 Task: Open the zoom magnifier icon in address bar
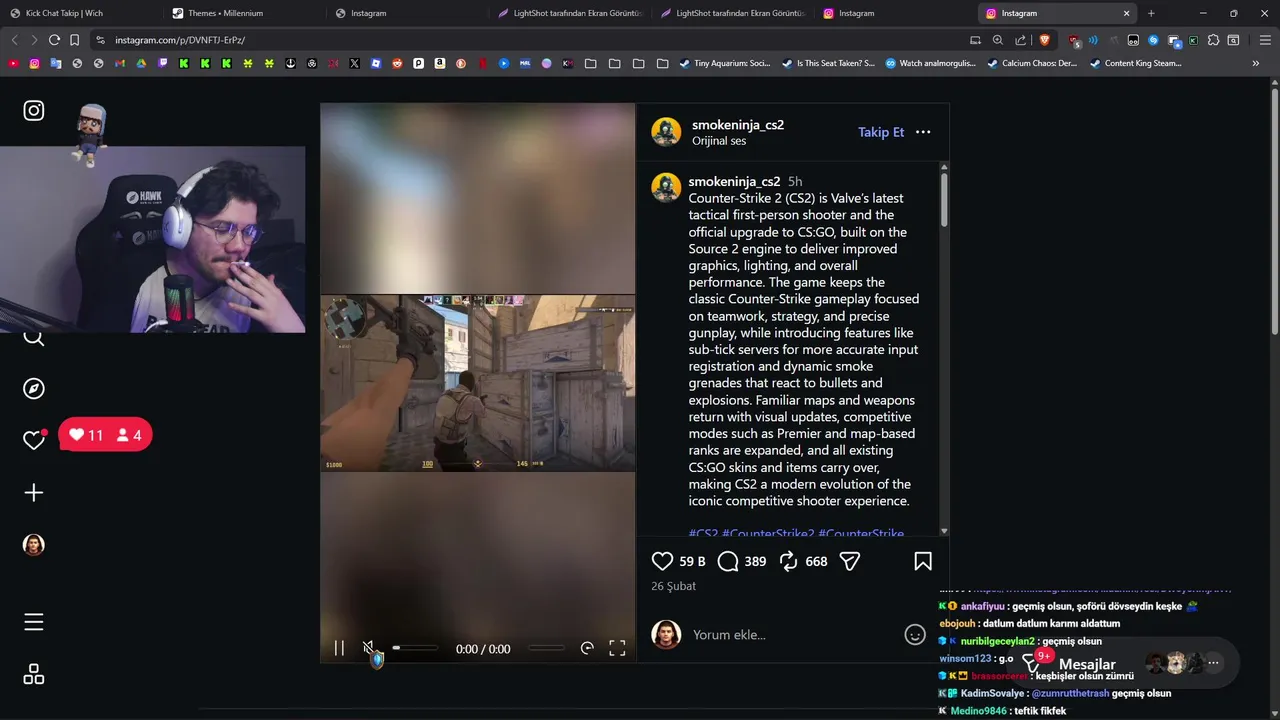tap(997, 40)
